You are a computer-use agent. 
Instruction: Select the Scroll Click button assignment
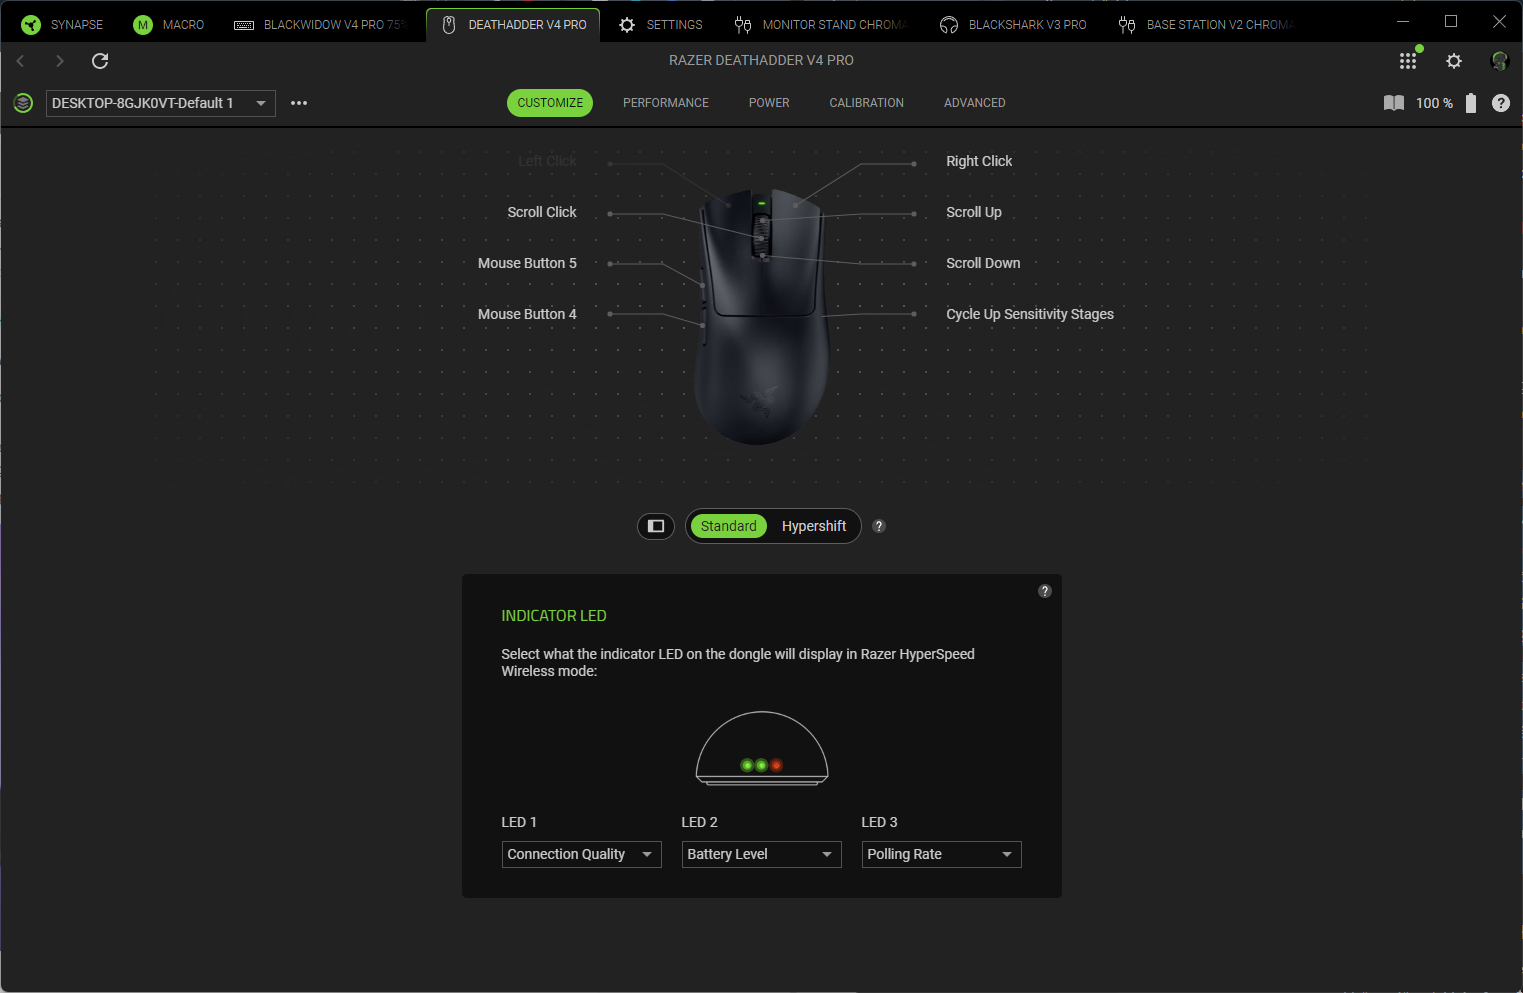click(542, 212)
